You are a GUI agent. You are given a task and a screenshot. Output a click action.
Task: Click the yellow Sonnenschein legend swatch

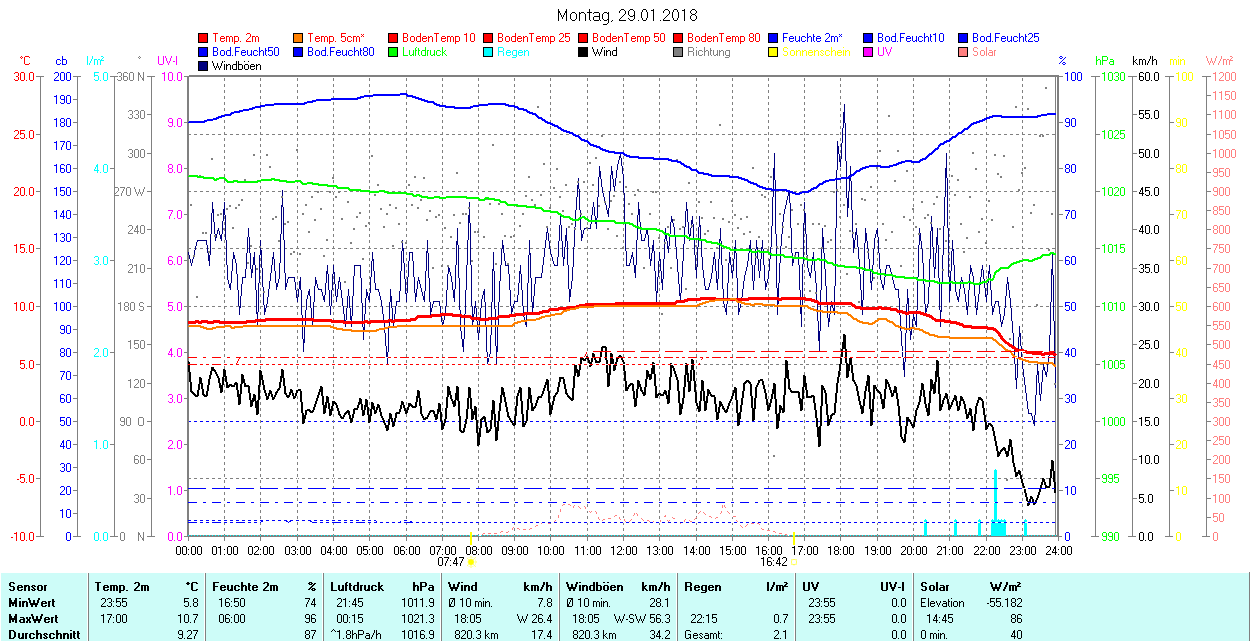click(x=773, y=52)
